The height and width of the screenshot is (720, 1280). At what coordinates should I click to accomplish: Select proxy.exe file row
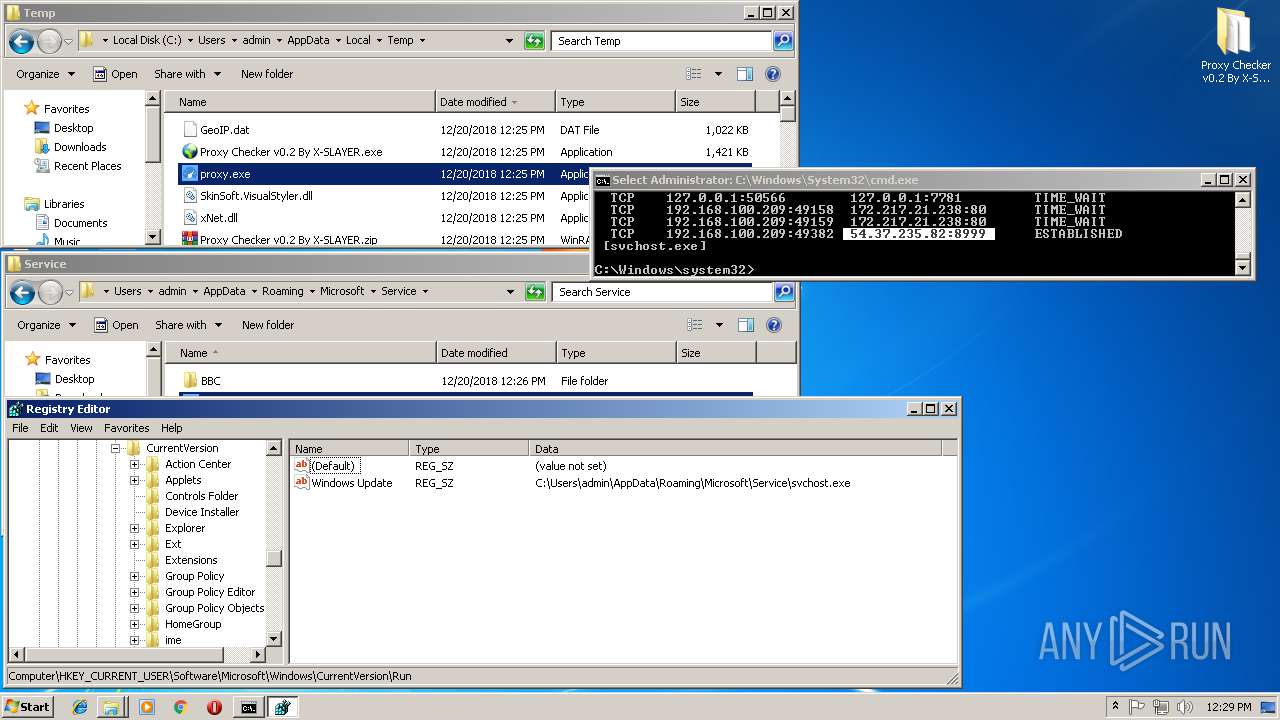(464, 174)
